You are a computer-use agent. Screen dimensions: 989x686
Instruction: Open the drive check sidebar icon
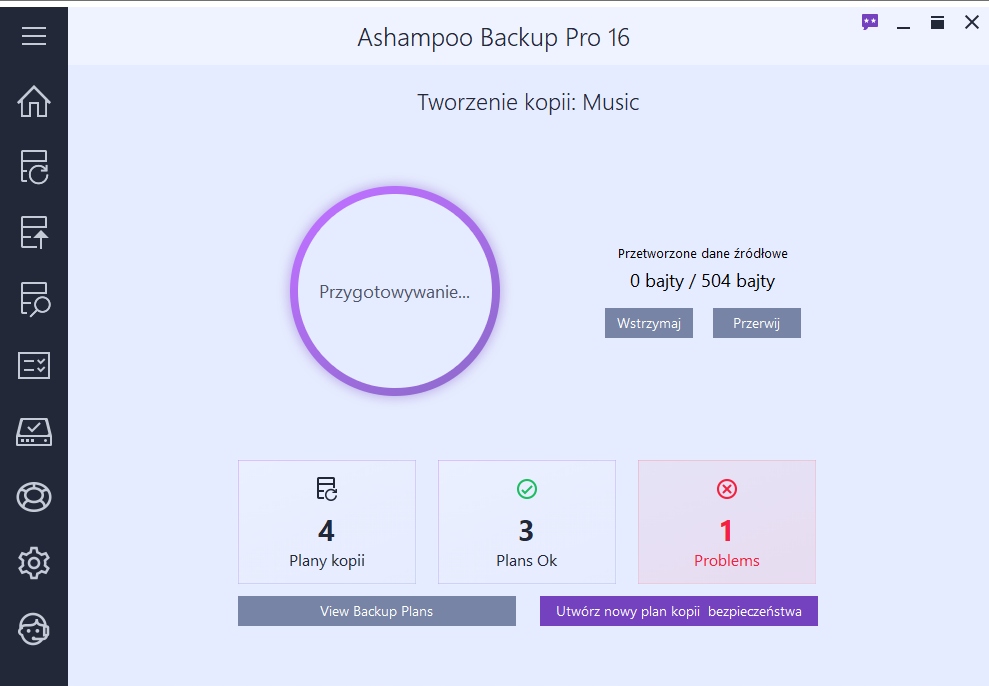[x=34, y=431]
